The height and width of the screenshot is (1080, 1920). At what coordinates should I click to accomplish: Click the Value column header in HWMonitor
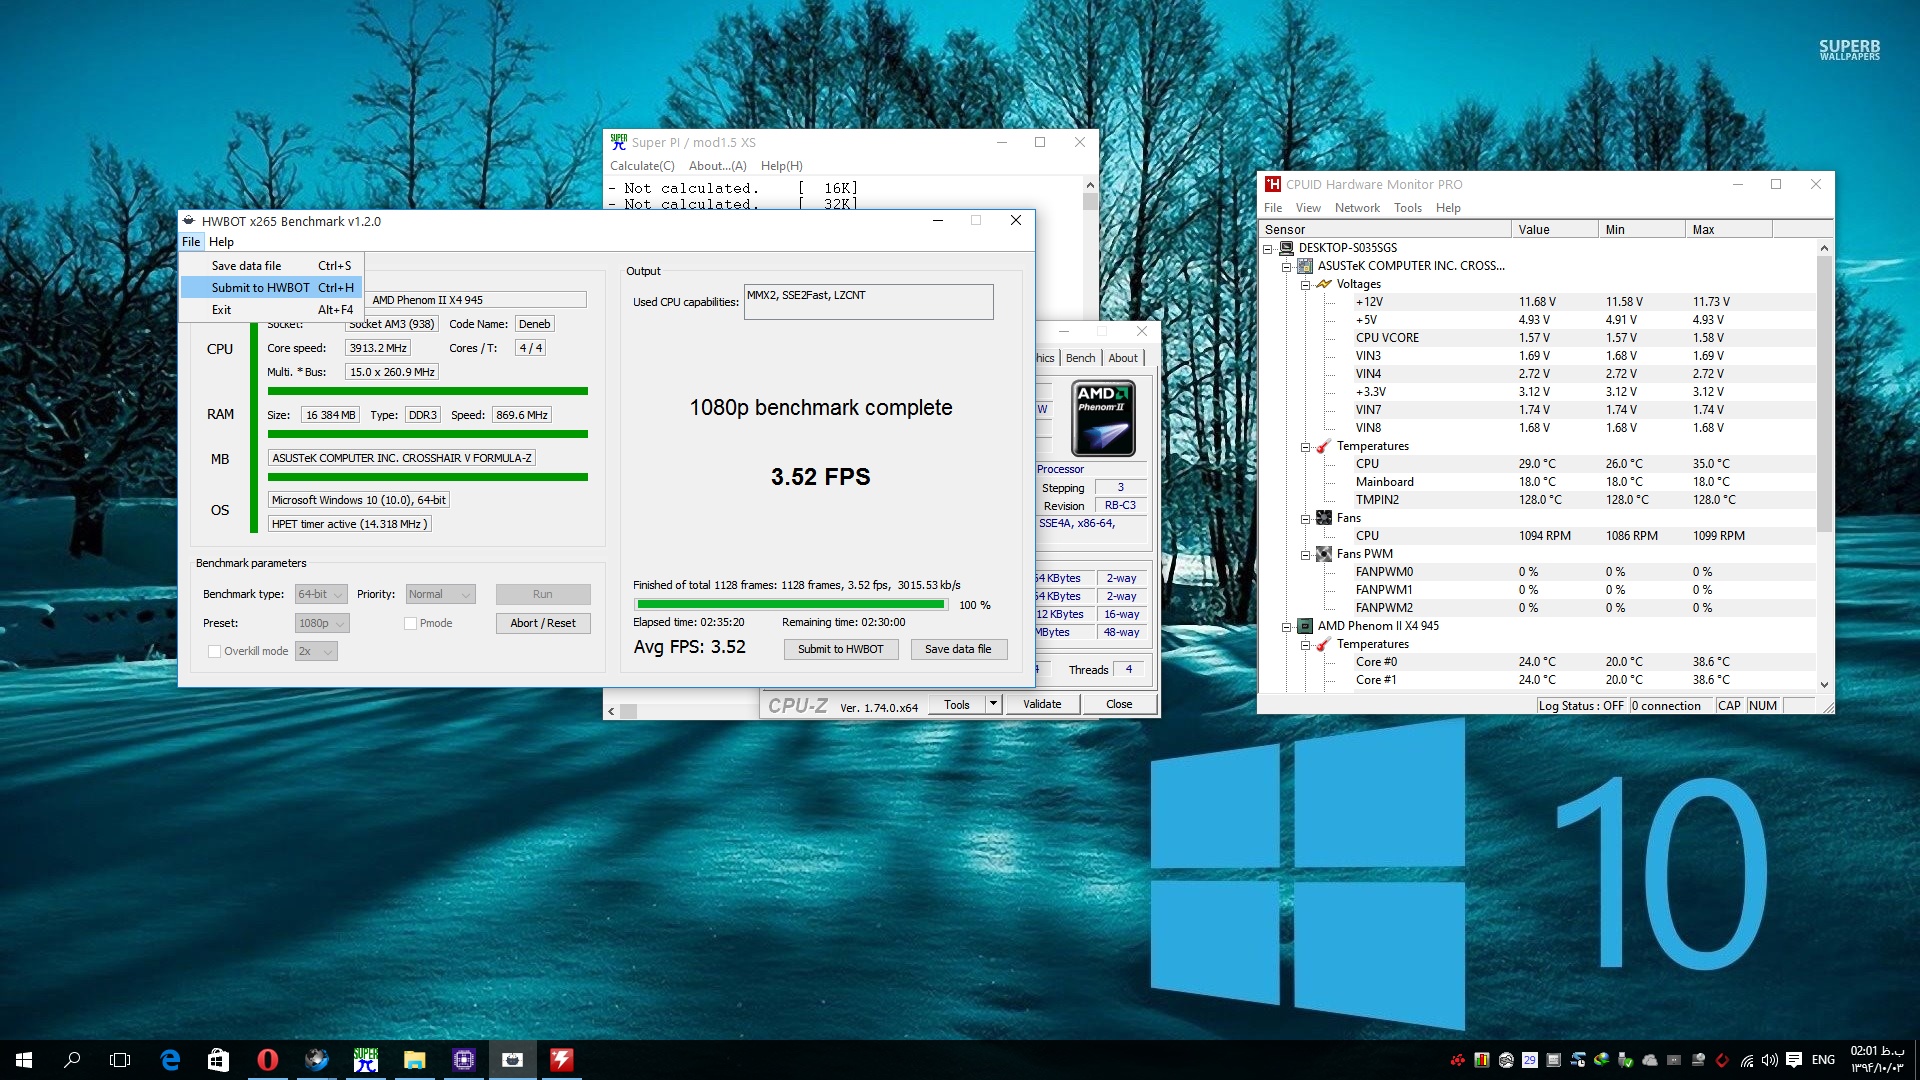[x=1555, y=230]
